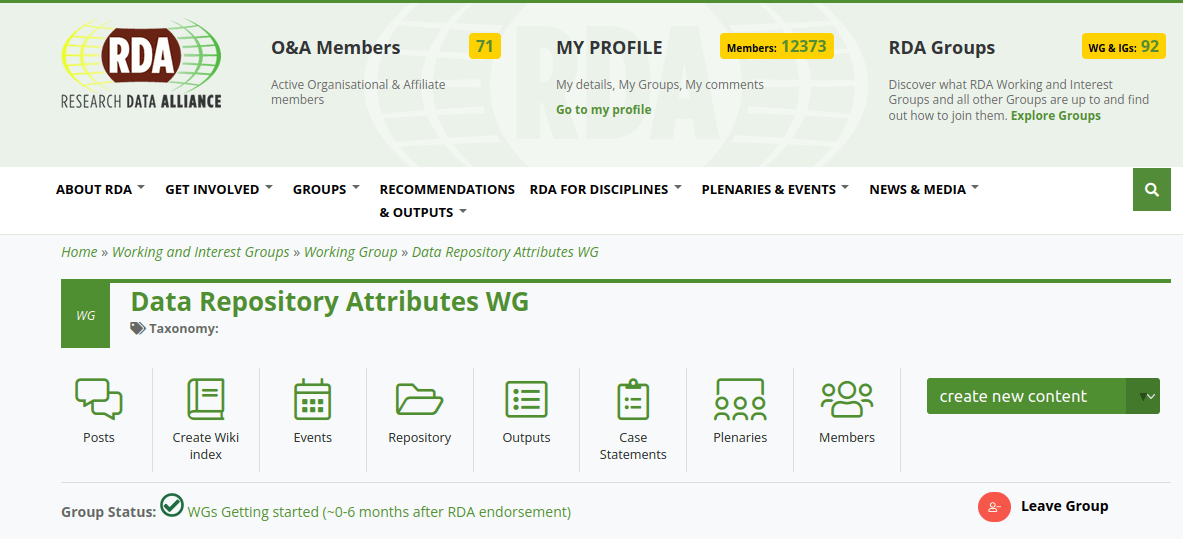Image resolution: width=1183 pixels, height=543 pixels.
Task: Click the Members: 12373 badge
Action: coord(777,47)
